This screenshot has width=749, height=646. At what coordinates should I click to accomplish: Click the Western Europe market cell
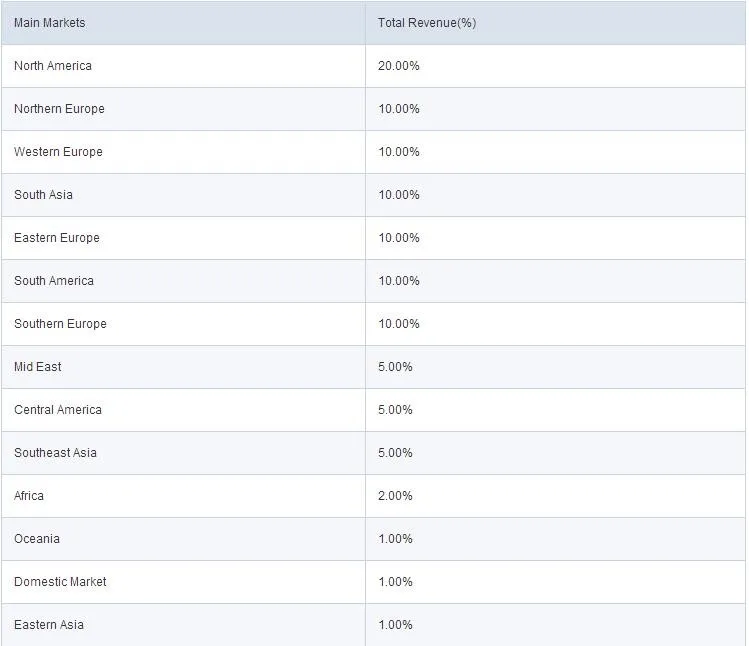[58, 152]
